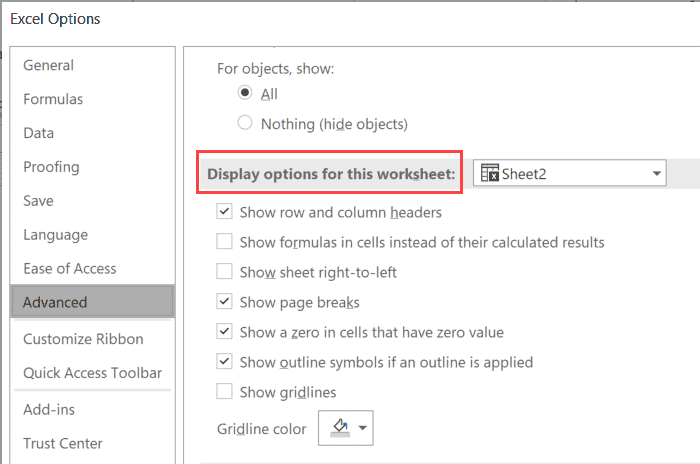700x464 pixels.
Task: Enable the Show gridlines checkbox
Action: [x=225, y=392]
